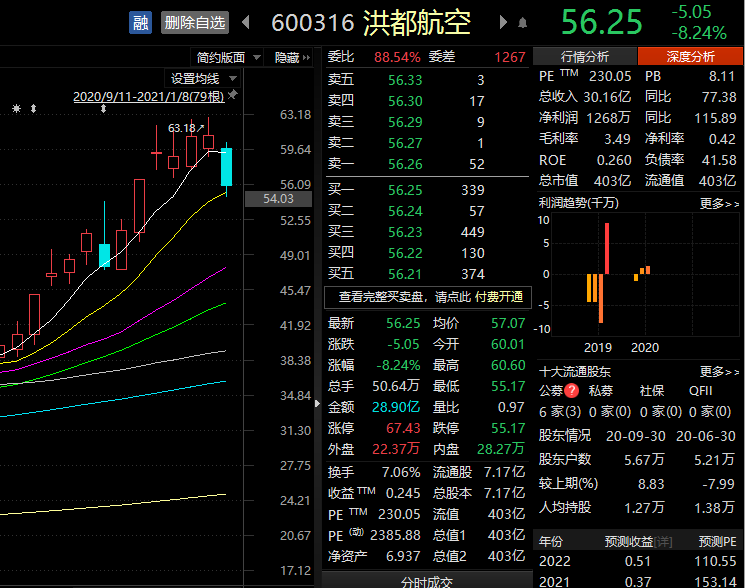Viewport: 745px width, 588px height.
Task: Click the 委差 1267 value
Action: (x=510, y=57)
